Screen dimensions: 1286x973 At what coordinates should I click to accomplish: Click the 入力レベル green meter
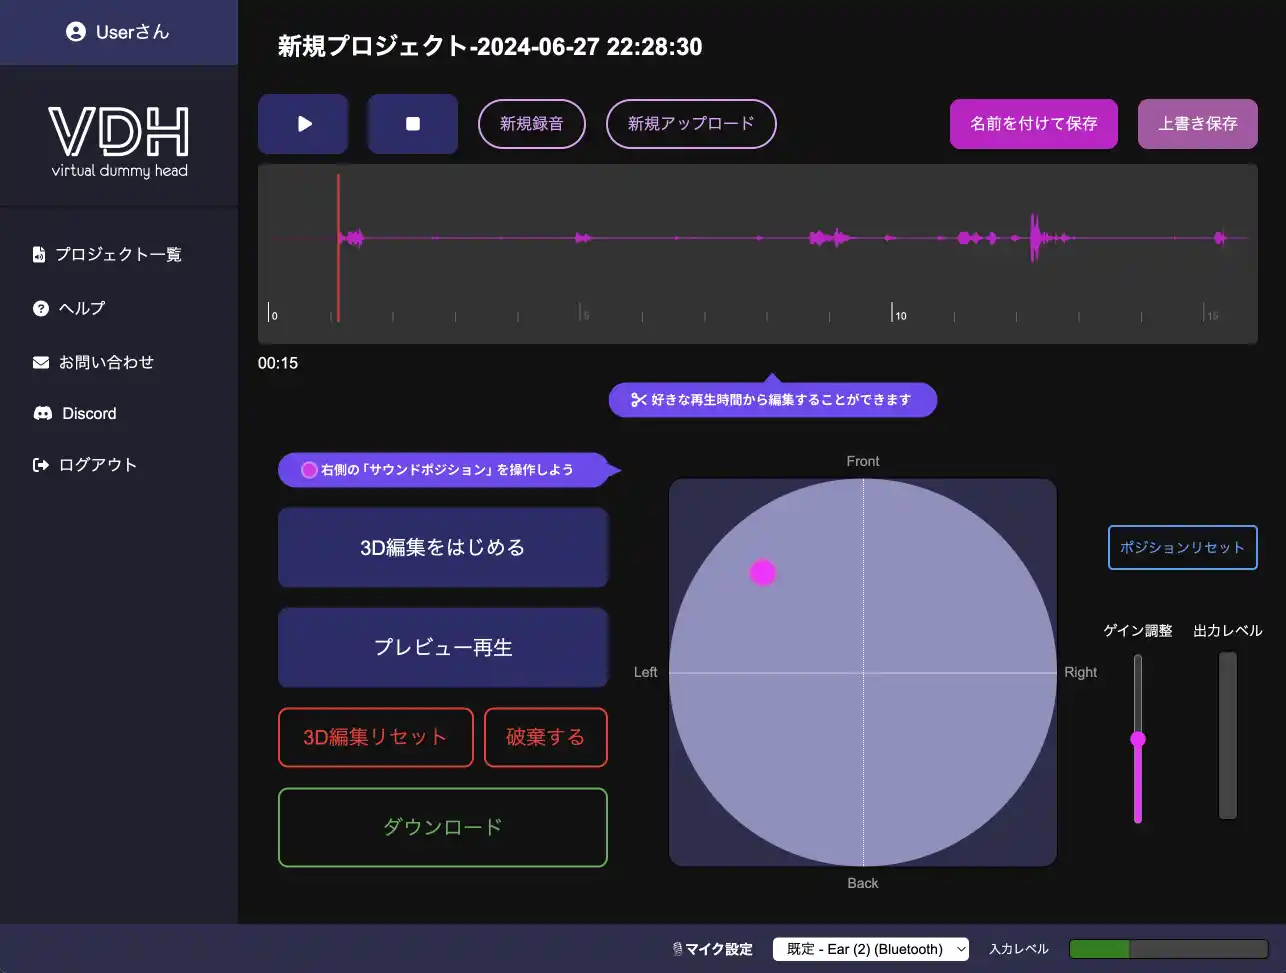click(x=1099, y=949)
